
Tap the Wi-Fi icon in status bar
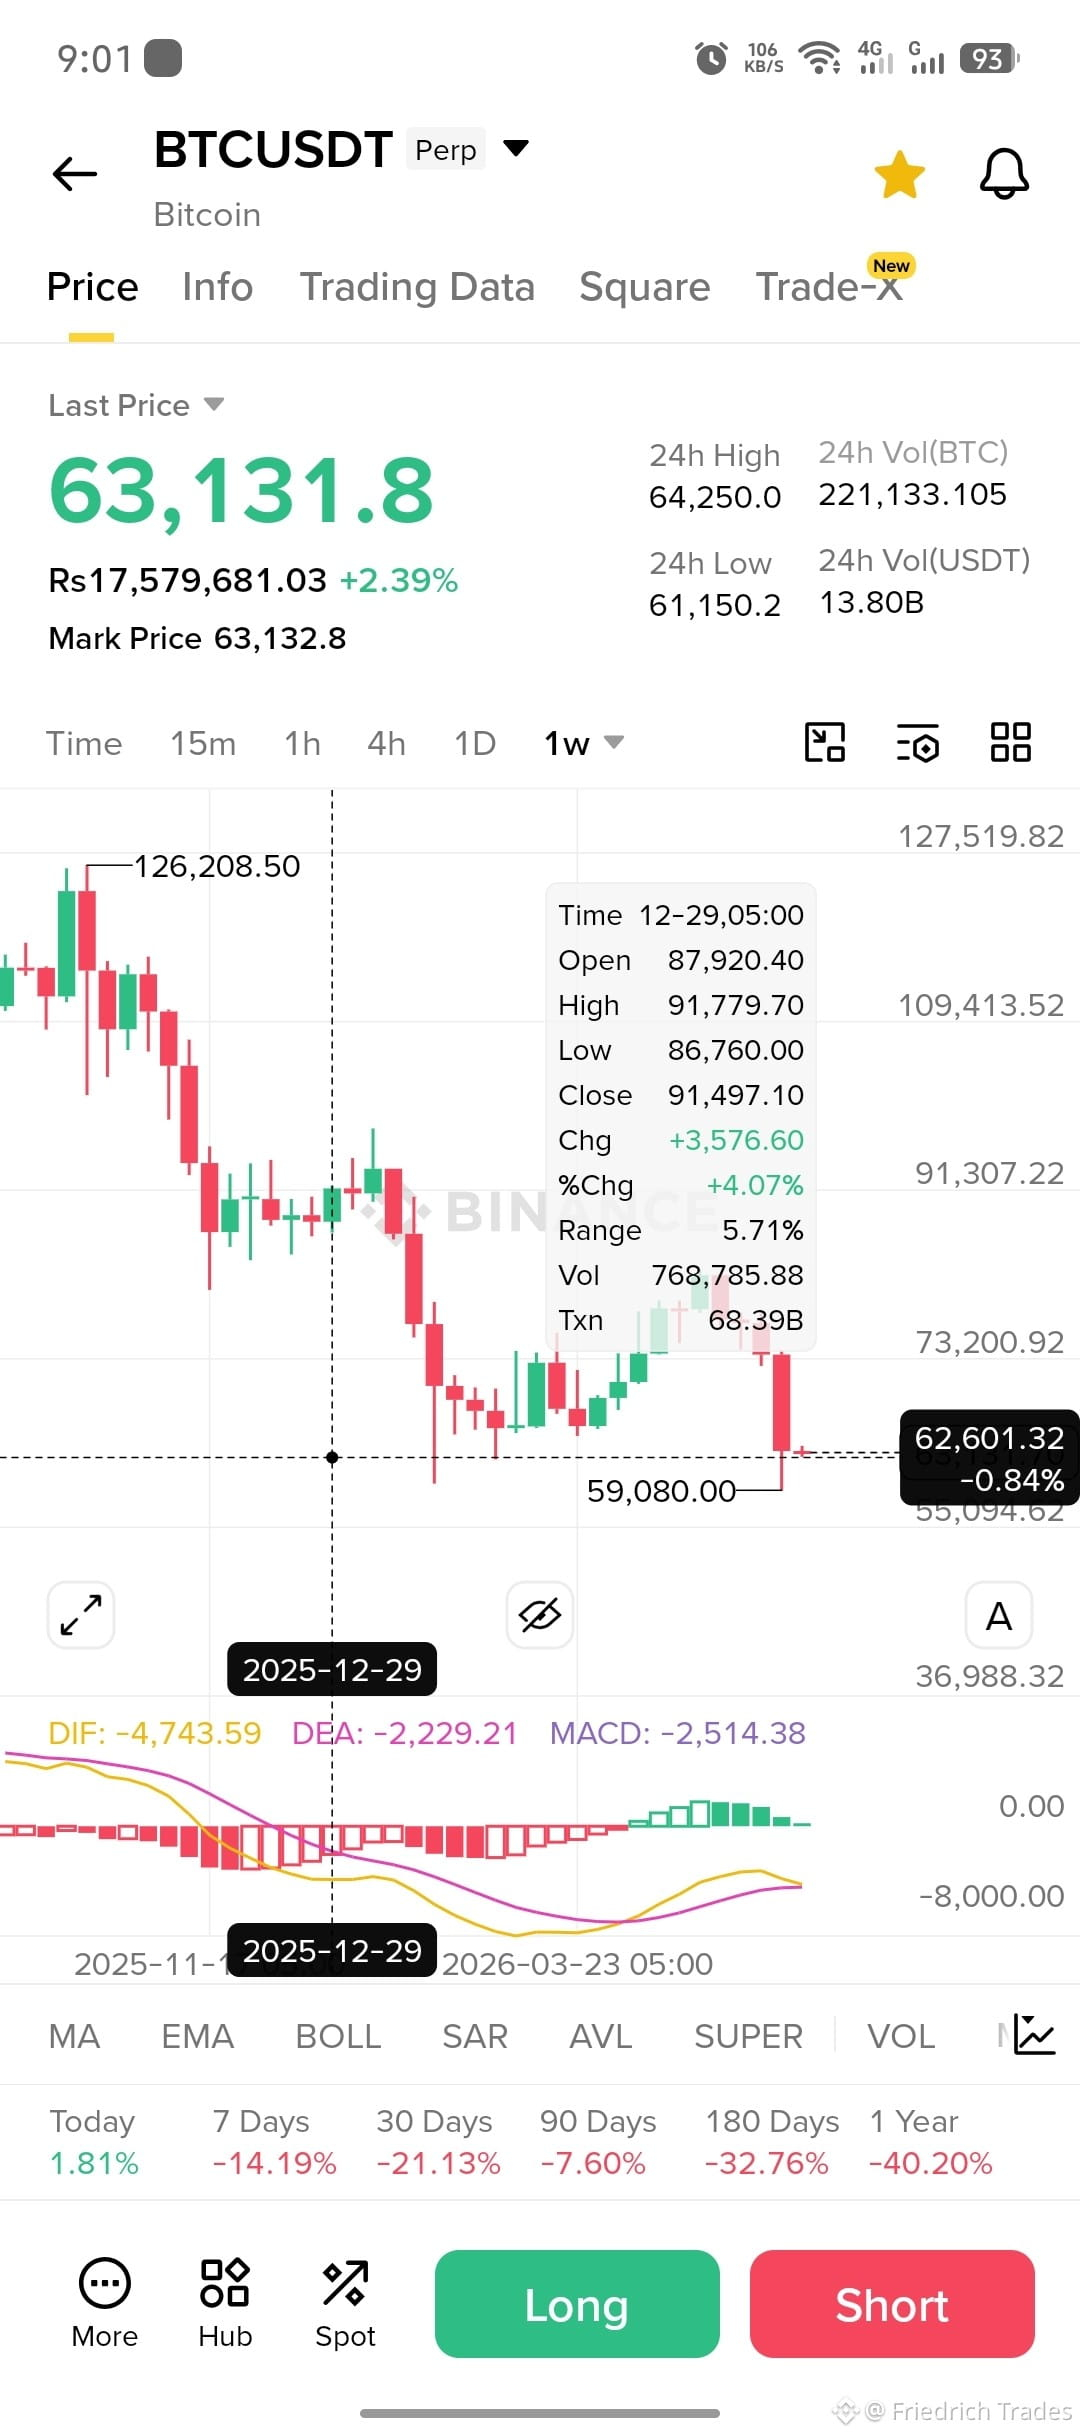coord(821,58)
